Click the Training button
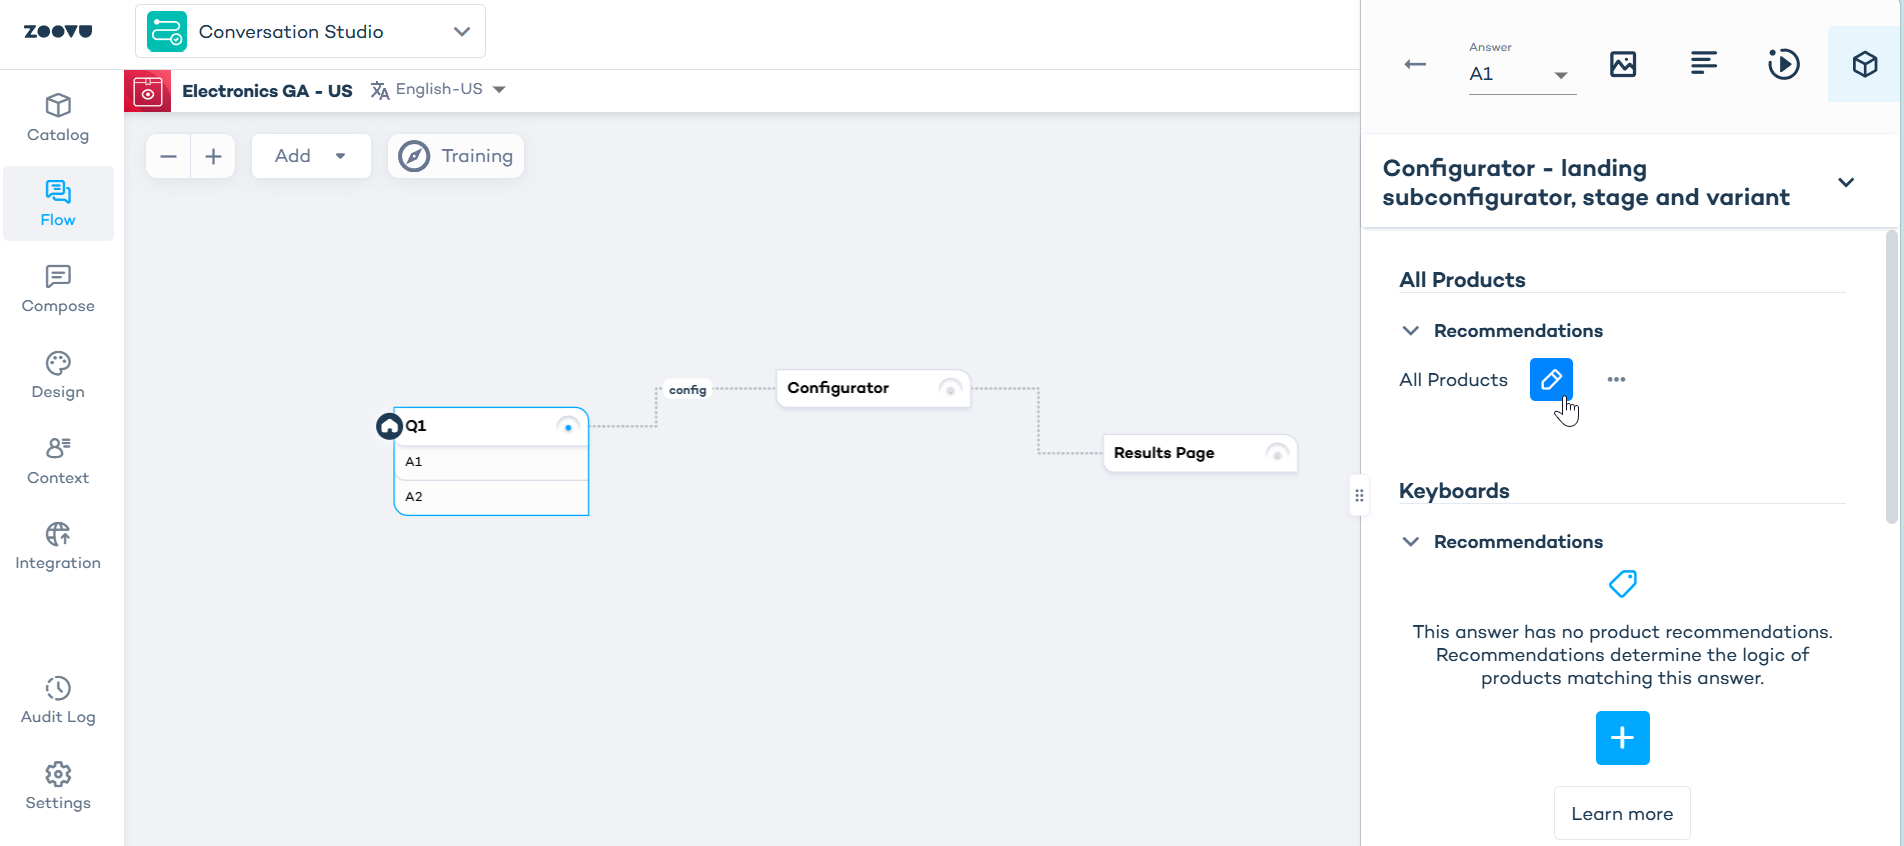The image size is (1904, 846). [456, 156]
